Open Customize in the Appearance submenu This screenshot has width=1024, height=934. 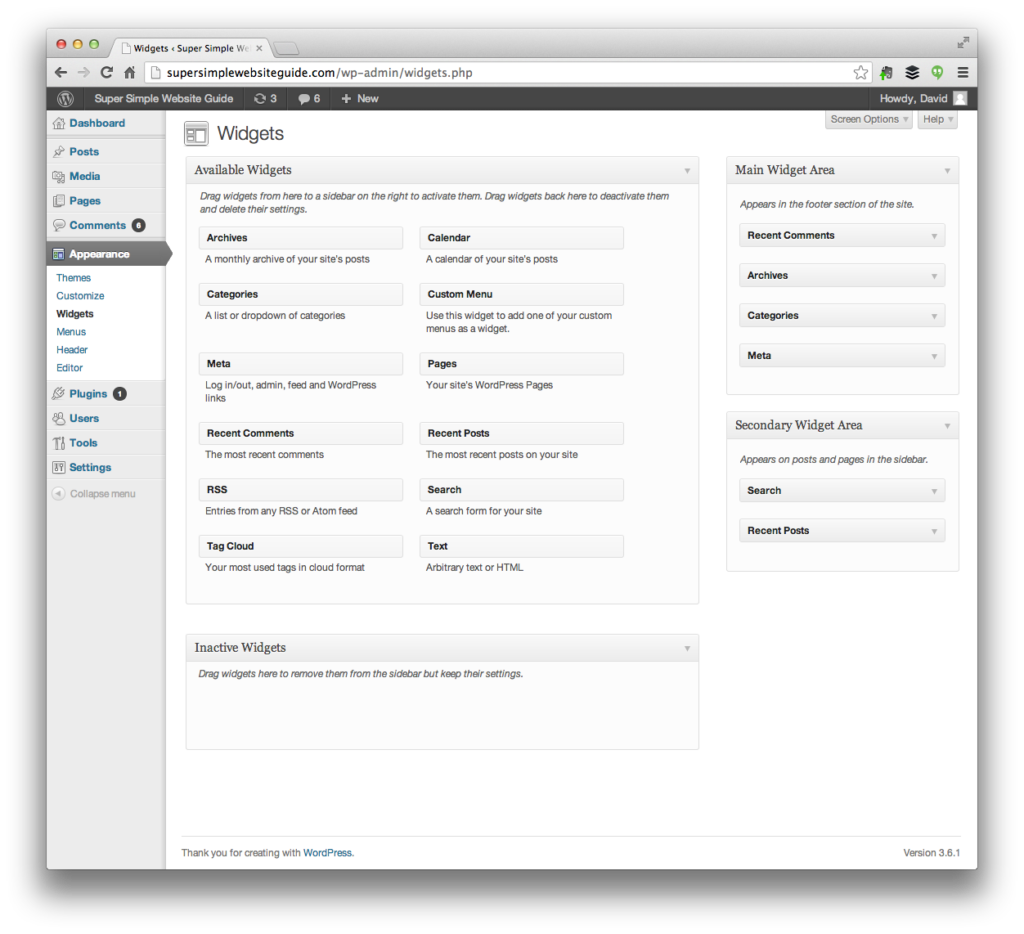[80, 296]
